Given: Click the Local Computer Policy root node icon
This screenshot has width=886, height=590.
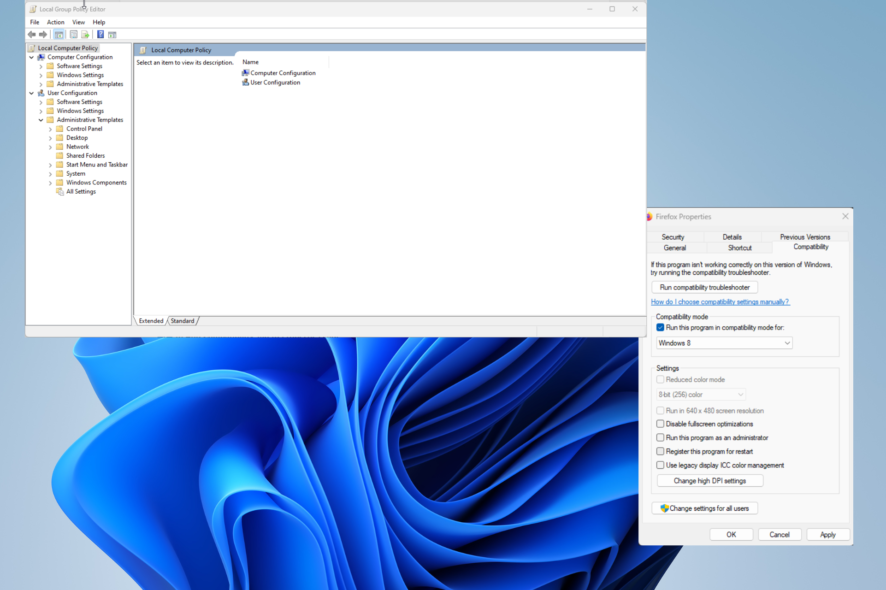Looking at the screenshot, I should (x=31, y=47).
